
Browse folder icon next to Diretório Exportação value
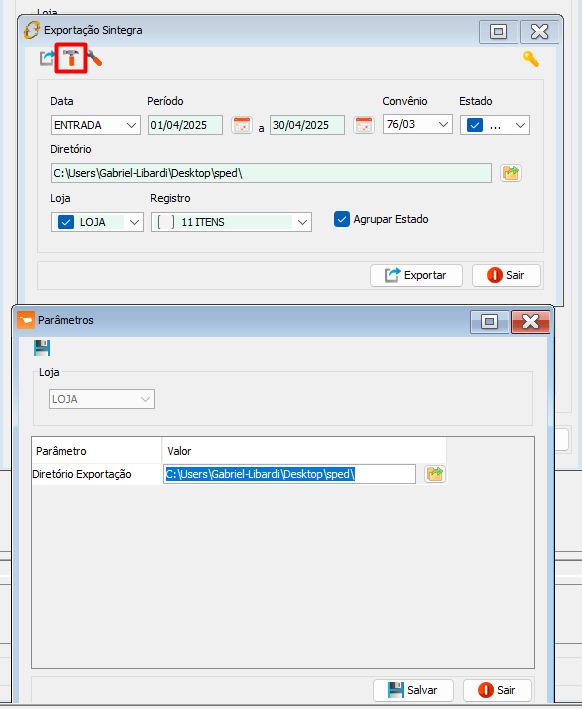(x=435, y=474)
